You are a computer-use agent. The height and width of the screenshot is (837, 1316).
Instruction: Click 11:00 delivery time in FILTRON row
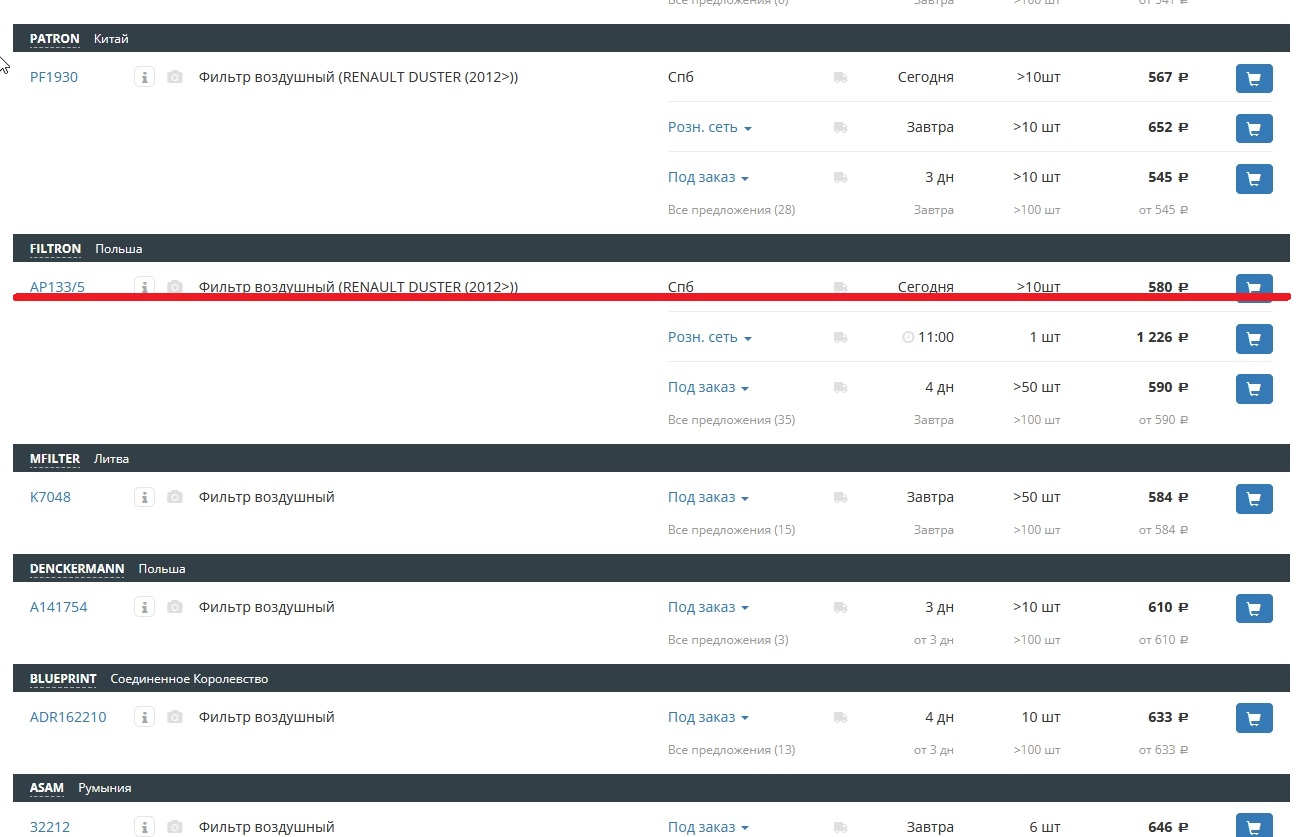[935, 337]
